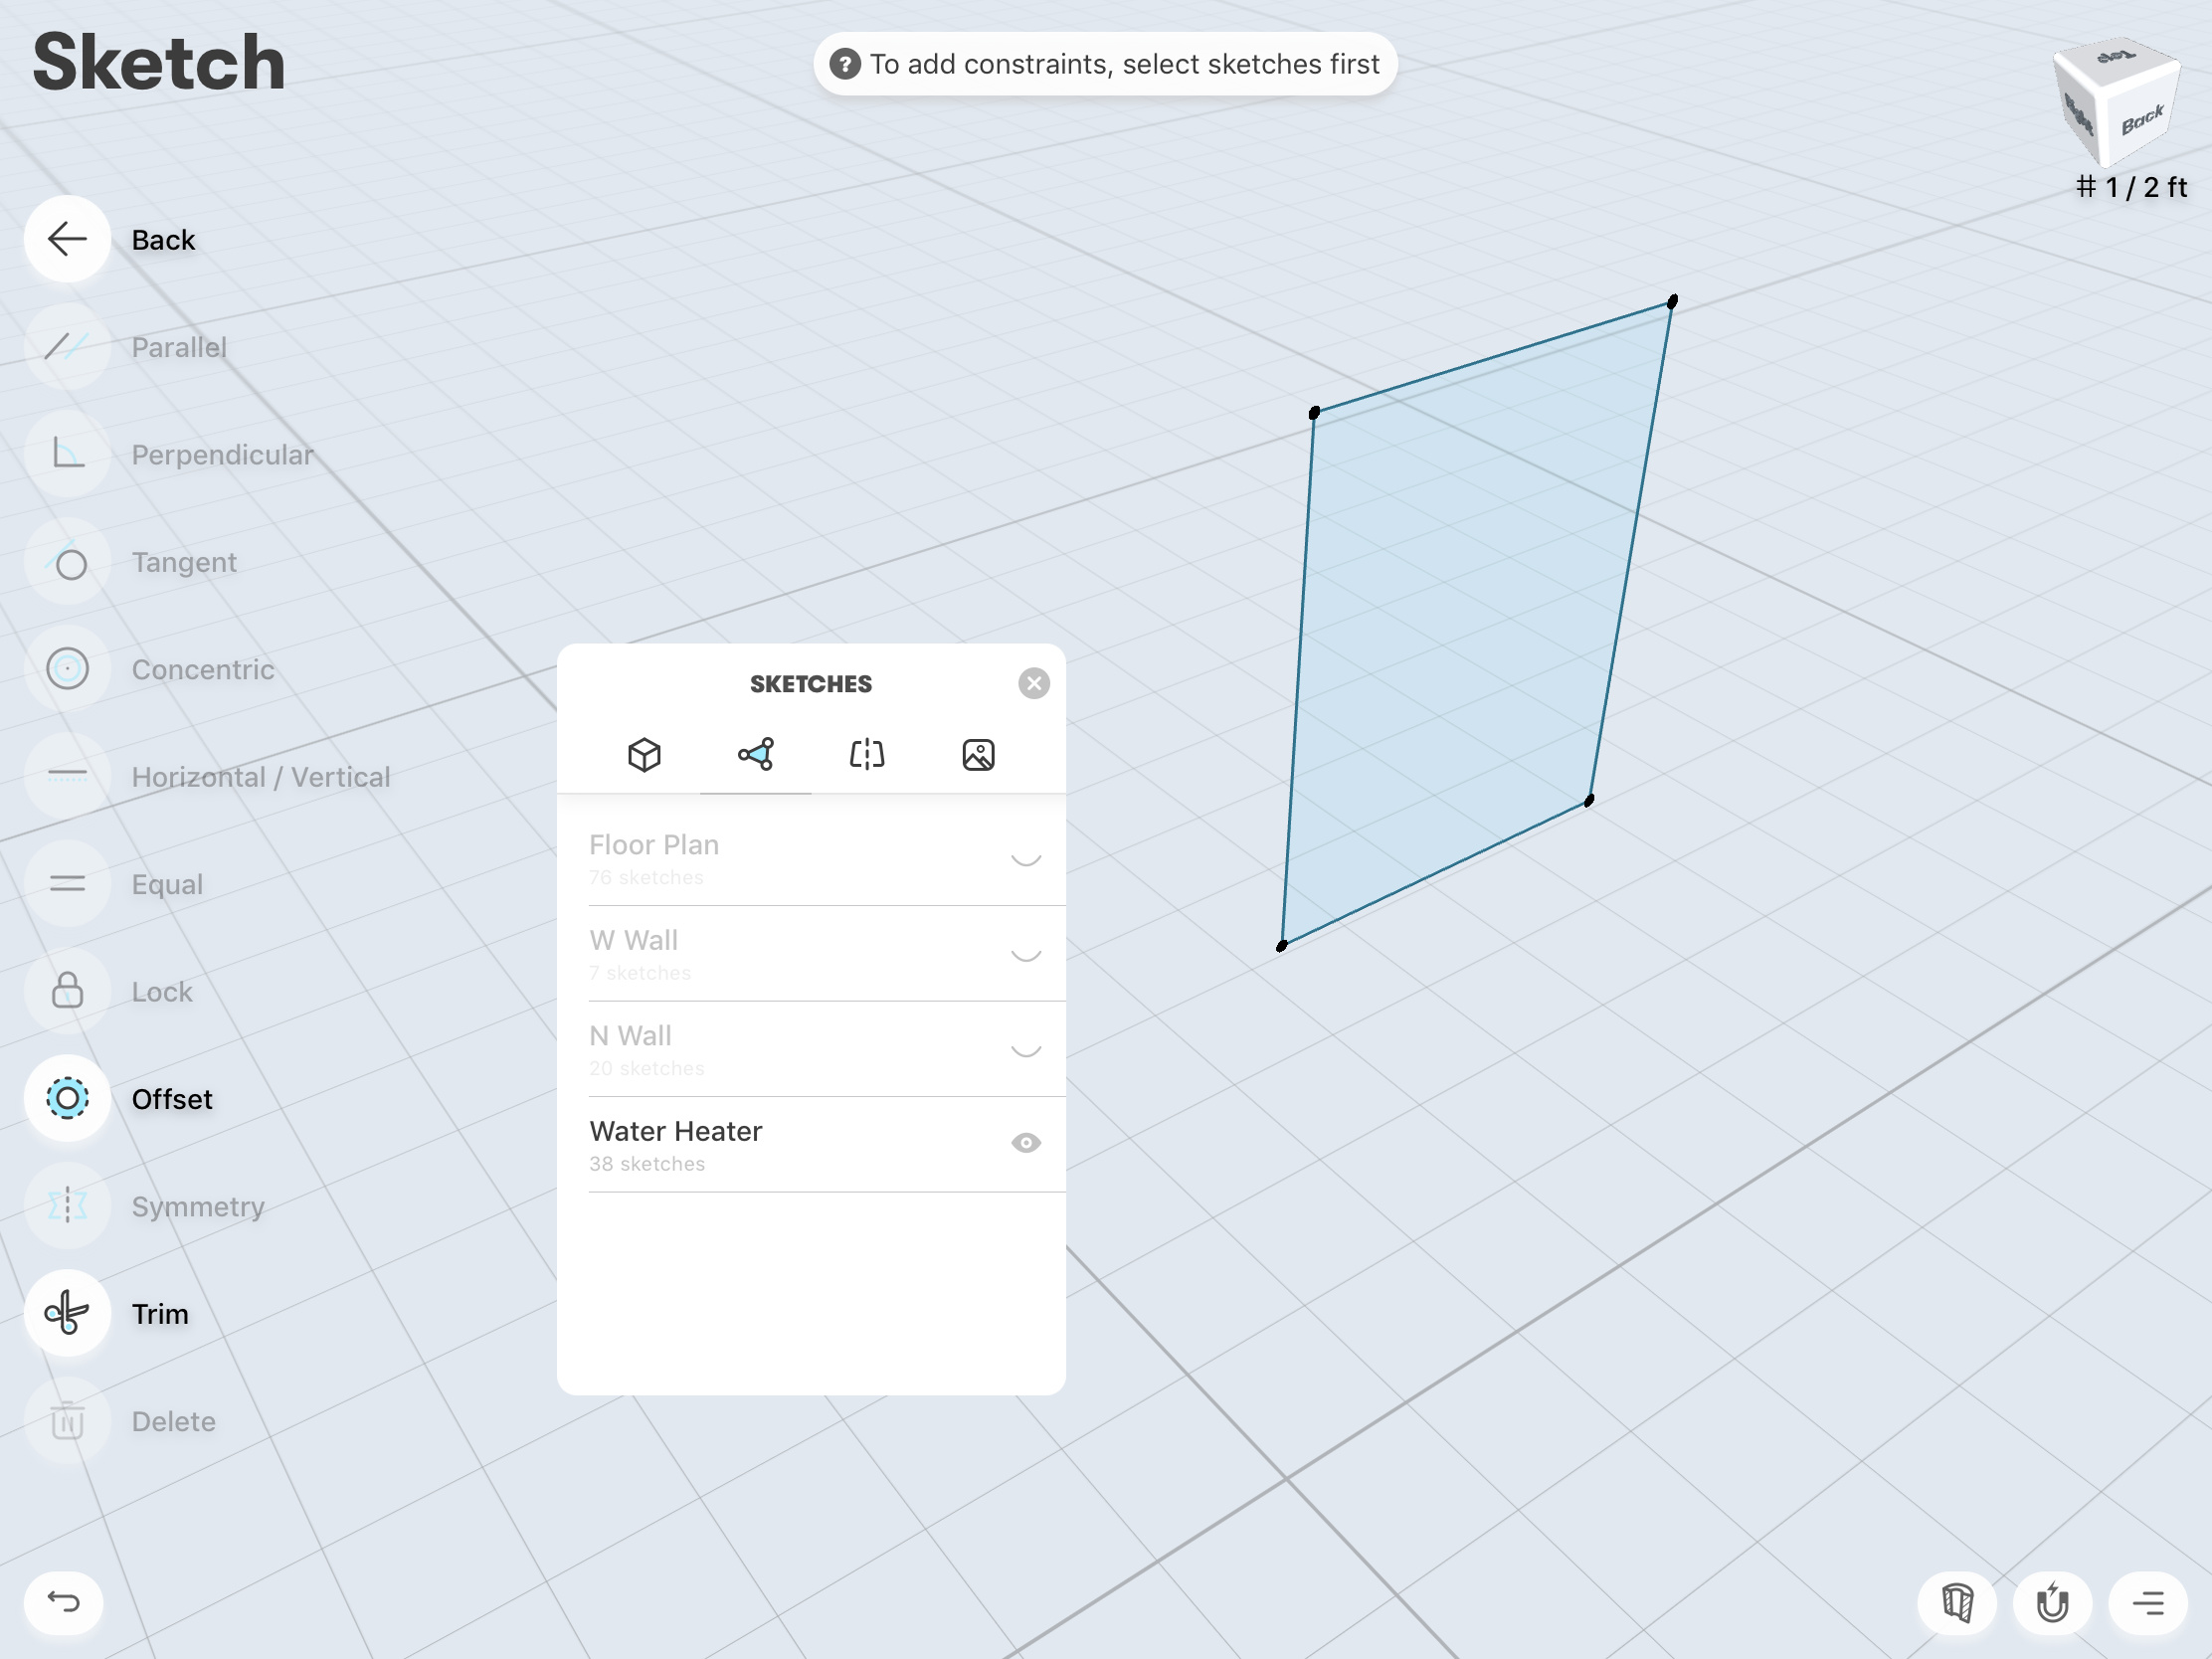Select the bottom-right vertex of the sketch

[1589, 800]
